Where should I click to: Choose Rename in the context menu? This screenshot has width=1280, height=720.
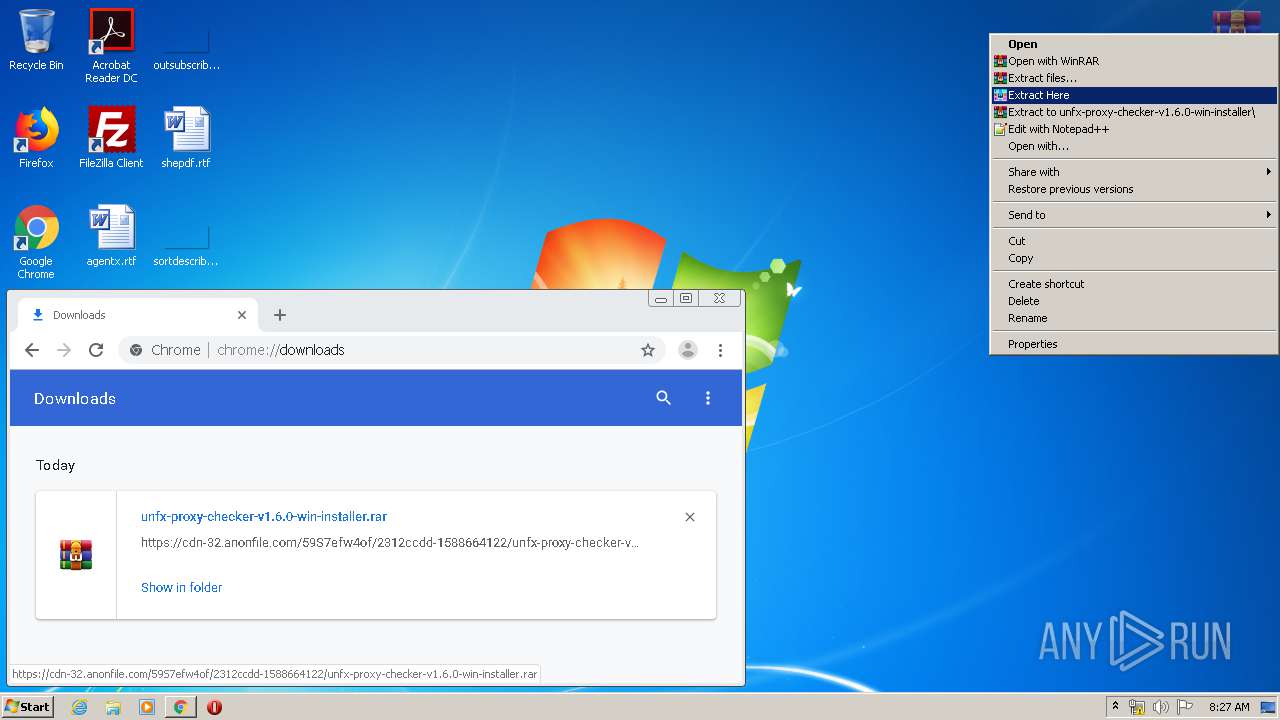point(1134,318)
